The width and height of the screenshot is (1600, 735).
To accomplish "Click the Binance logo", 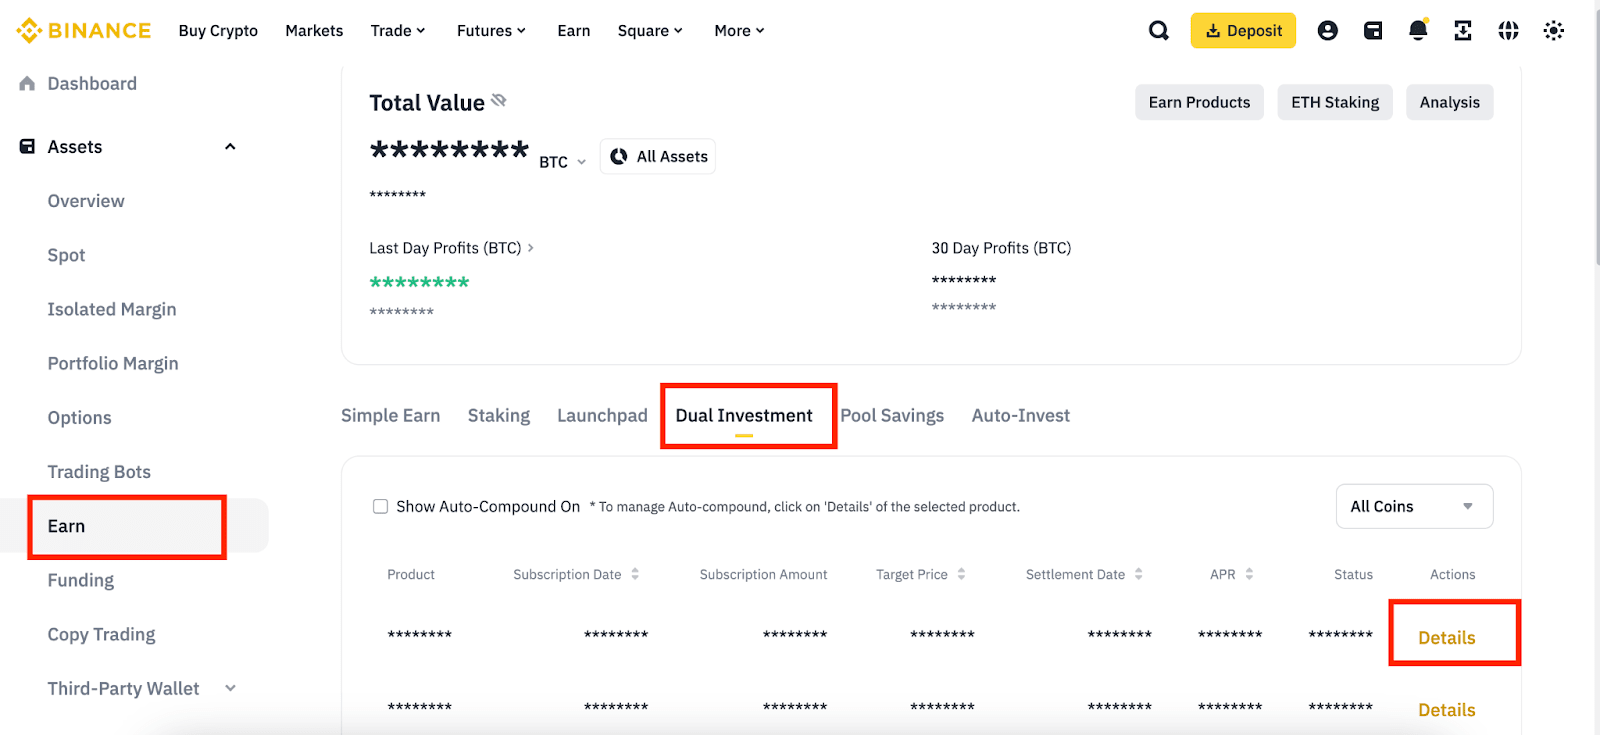I will (84, 31).
